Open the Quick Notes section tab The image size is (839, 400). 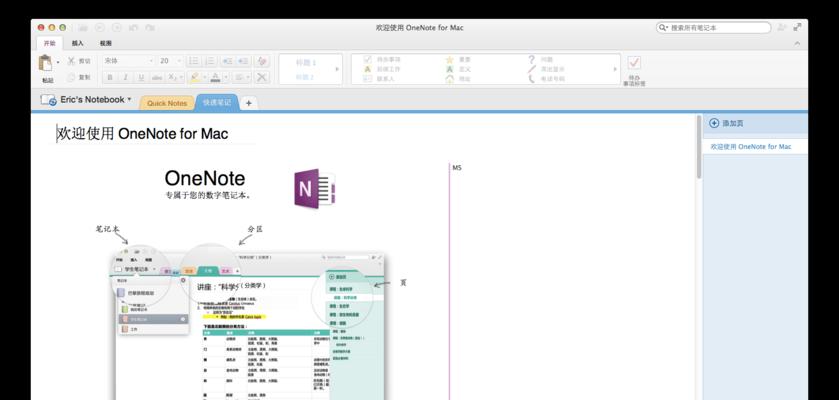pyautogui.click(x=167, y=103)
